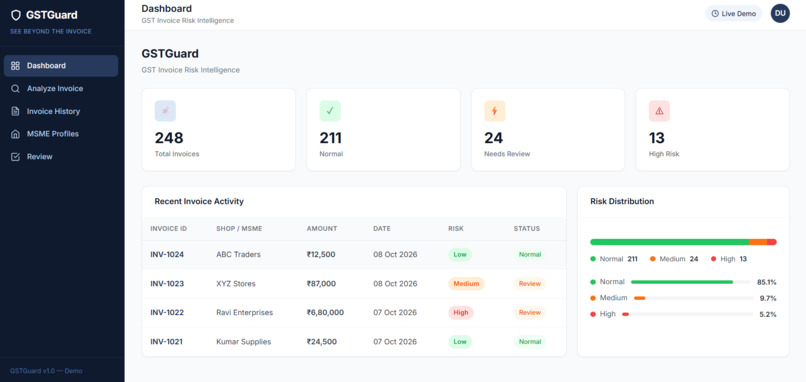Click the High 5.2% progress bar
The image size is (806, 382).
tap(687, 314)
